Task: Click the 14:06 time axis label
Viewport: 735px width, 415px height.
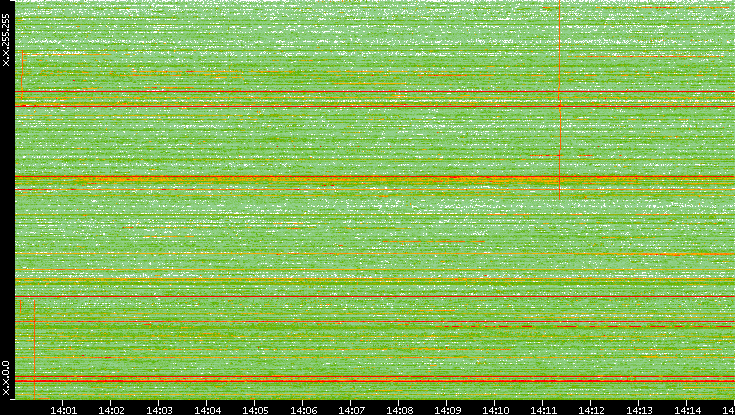Action: (x=303, y=410)
